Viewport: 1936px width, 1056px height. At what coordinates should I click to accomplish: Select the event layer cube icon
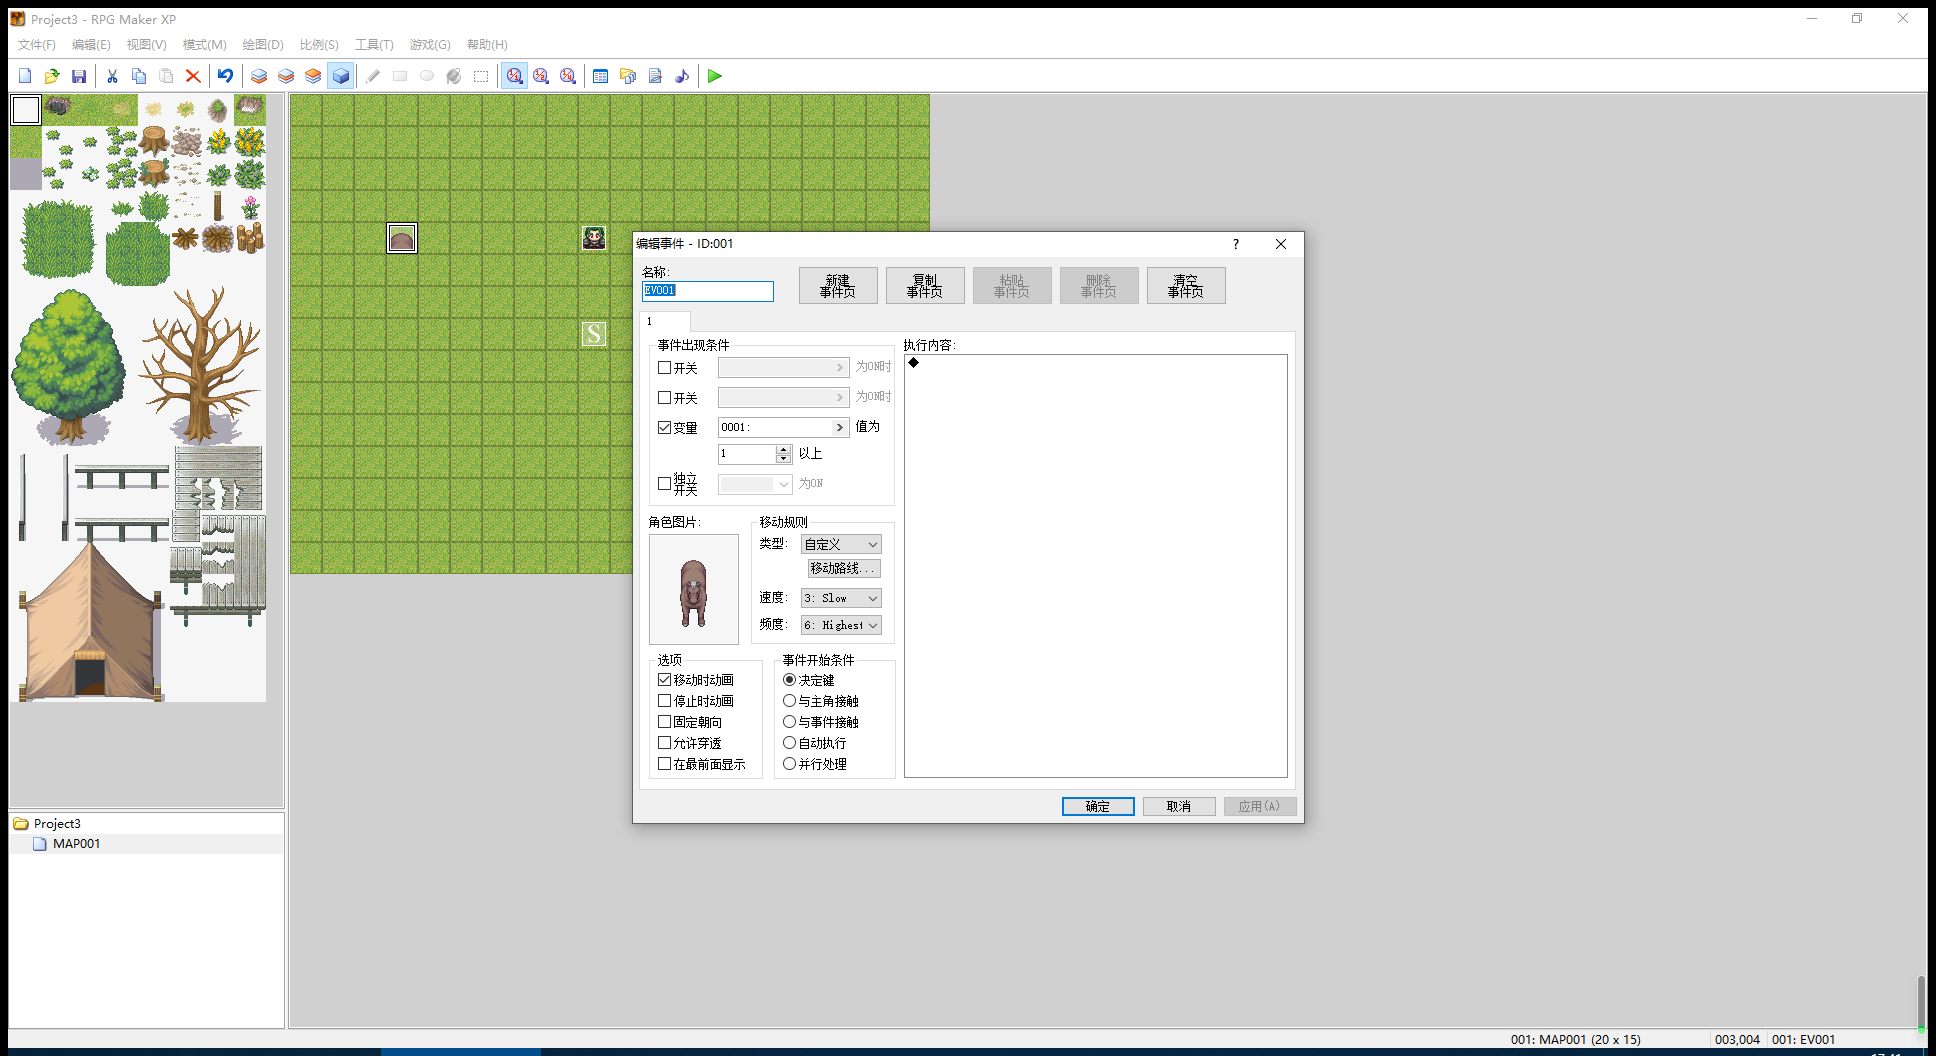click(x=340, y=76)
